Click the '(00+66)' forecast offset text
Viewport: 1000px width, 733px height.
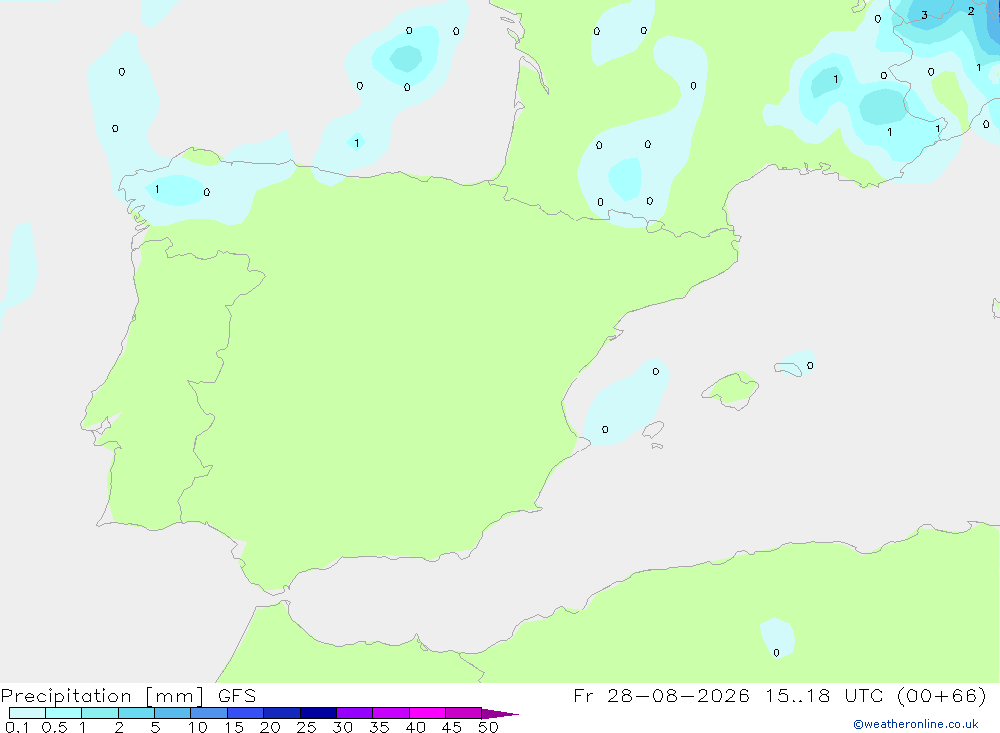[941, 695]
